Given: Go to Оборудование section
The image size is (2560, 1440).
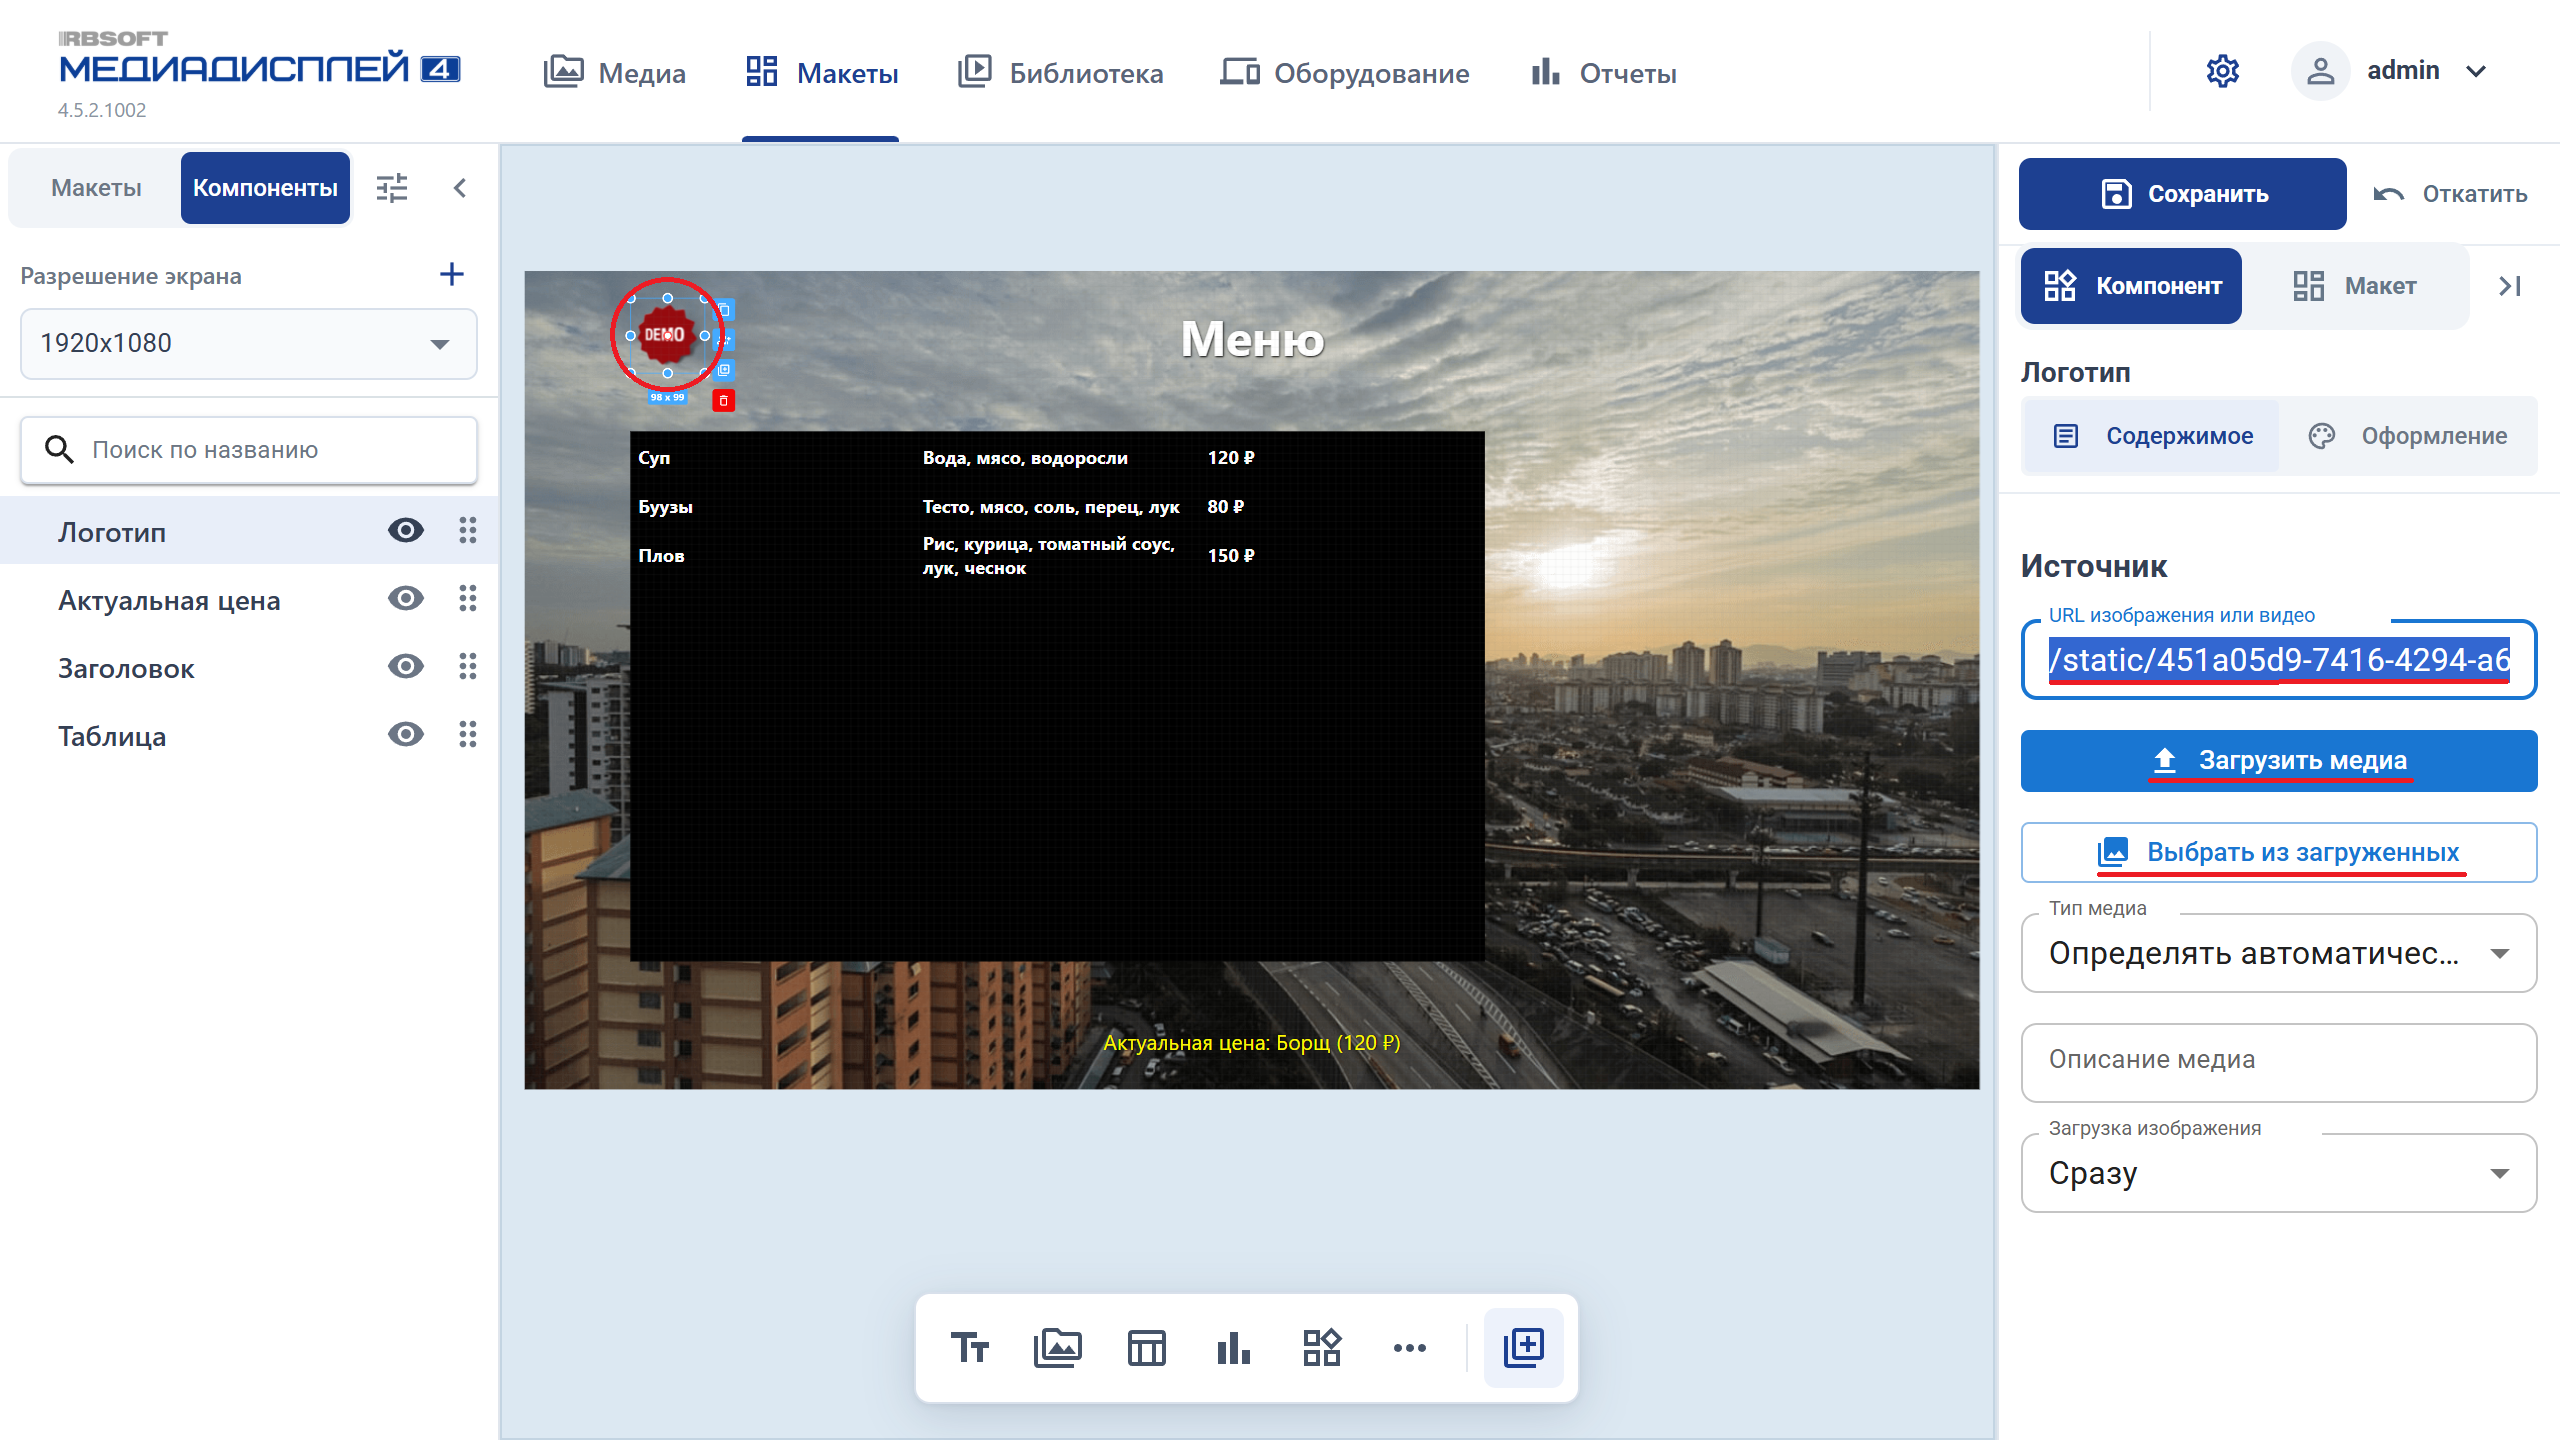Looking at the screenshot, I should click(x=1344, y=72).
